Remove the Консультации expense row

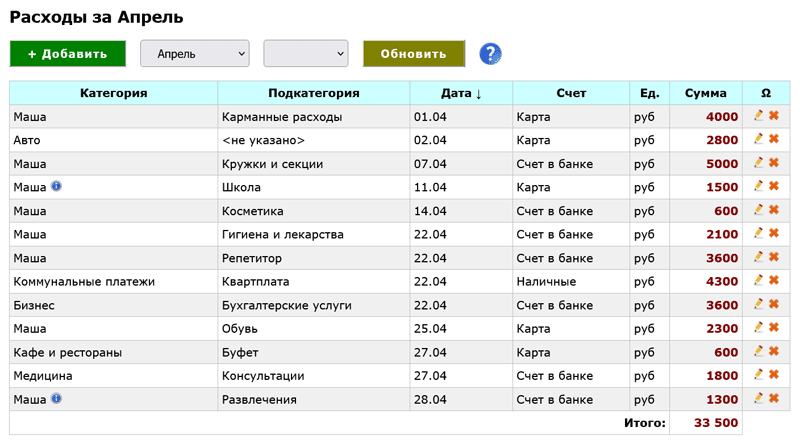tap(773, 374)
